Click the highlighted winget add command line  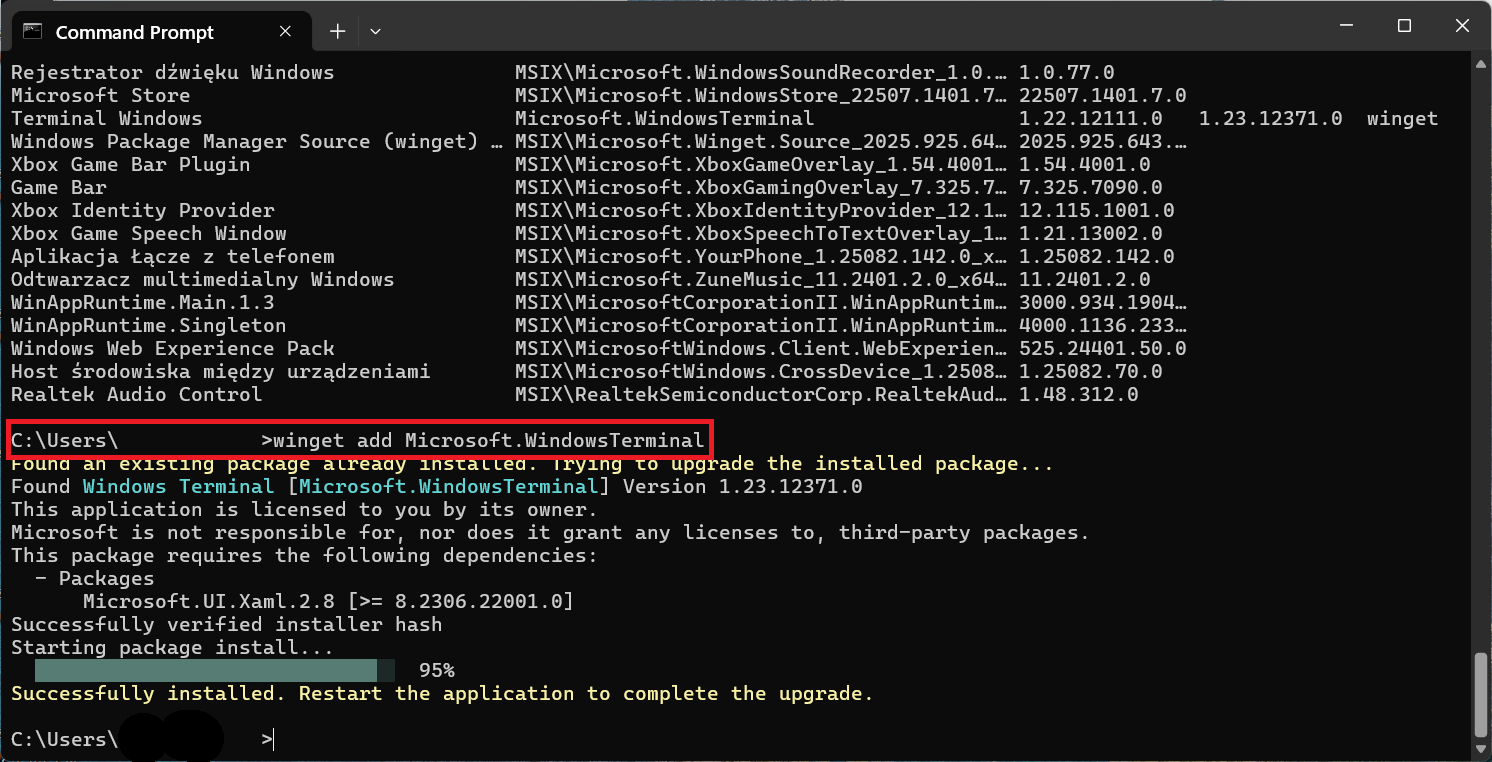pos(360,440)
